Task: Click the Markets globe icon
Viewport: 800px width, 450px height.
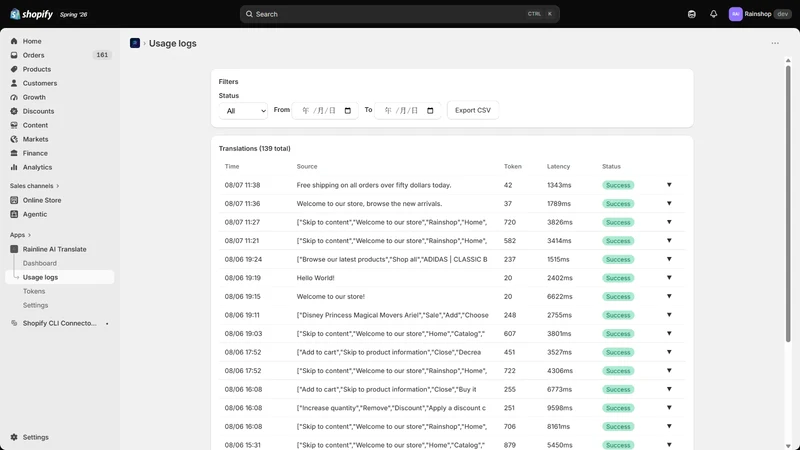Action: point(14,139)
